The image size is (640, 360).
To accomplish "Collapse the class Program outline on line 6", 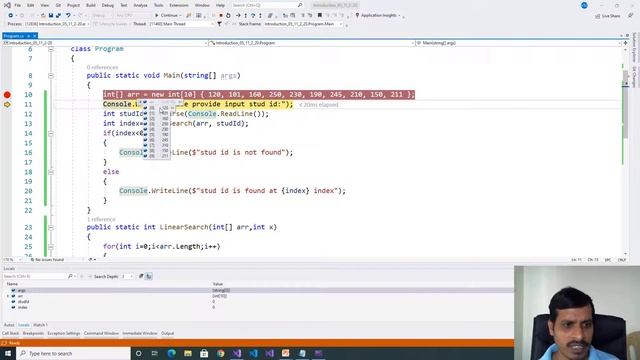I will pos(51,49).
